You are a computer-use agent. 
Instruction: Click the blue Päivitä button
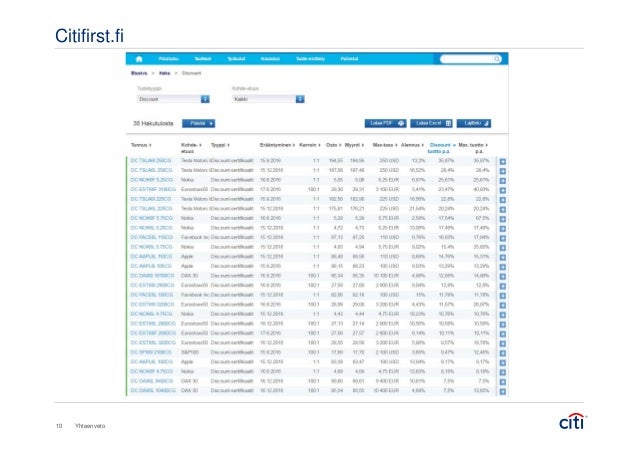point(199,123)
